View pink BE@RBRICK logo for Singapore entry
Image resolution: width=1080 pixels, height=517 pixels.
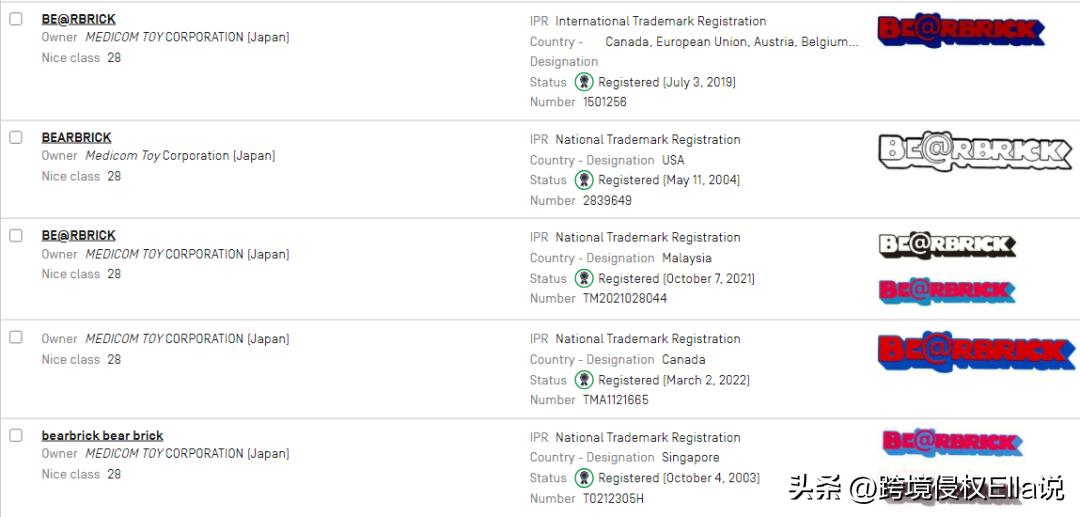click(x=951, y=442)
